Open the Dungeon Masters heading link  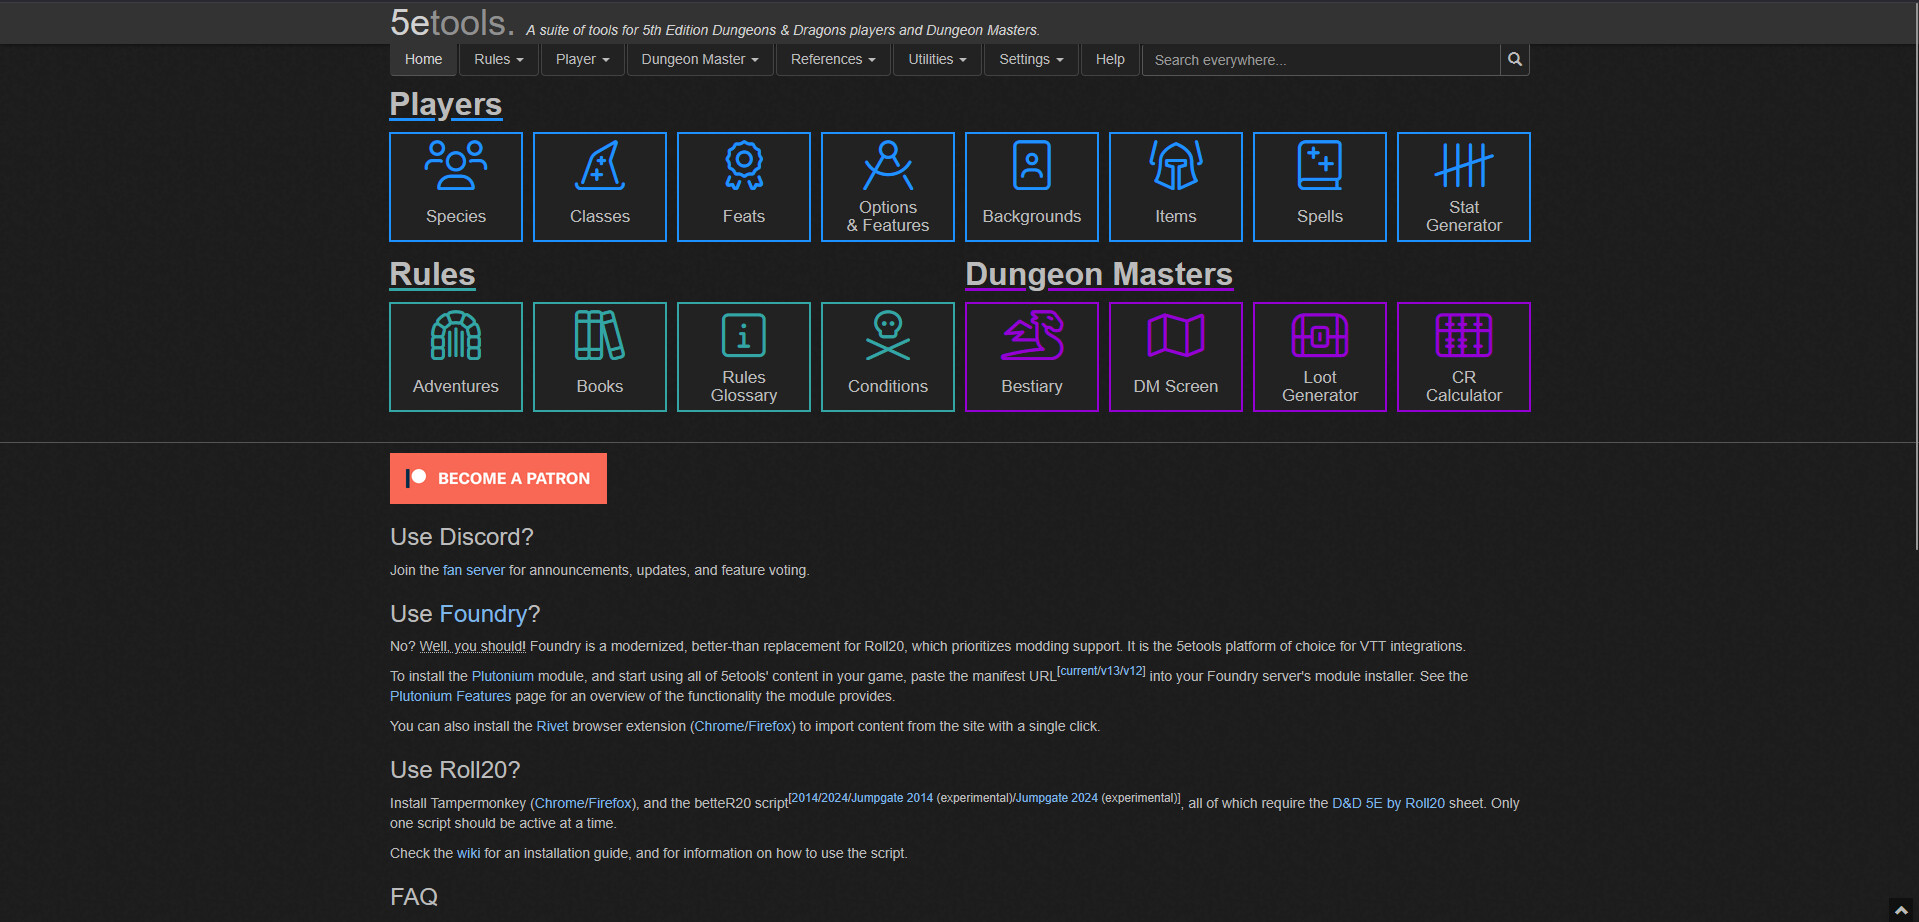1099,274
